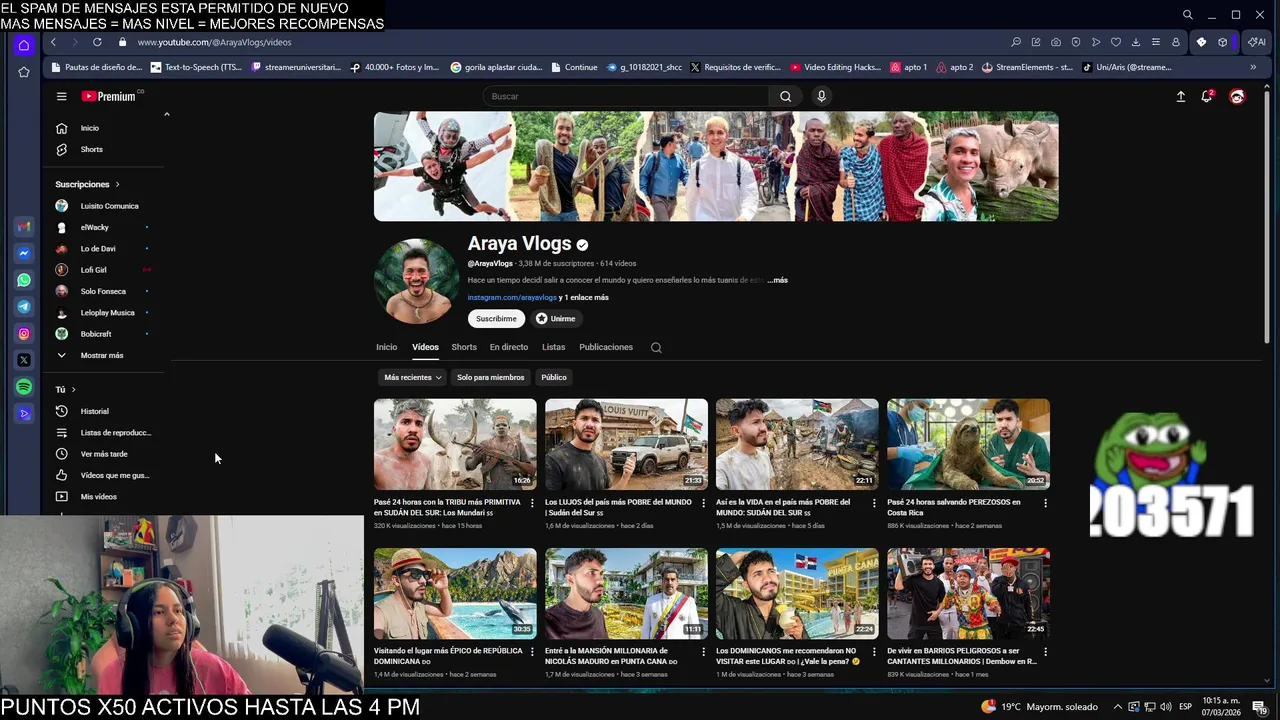Click the snapshot camera icon in address bar
Image resolution: width=1280 pixels, height=720 pixels.
point(1056,42)
